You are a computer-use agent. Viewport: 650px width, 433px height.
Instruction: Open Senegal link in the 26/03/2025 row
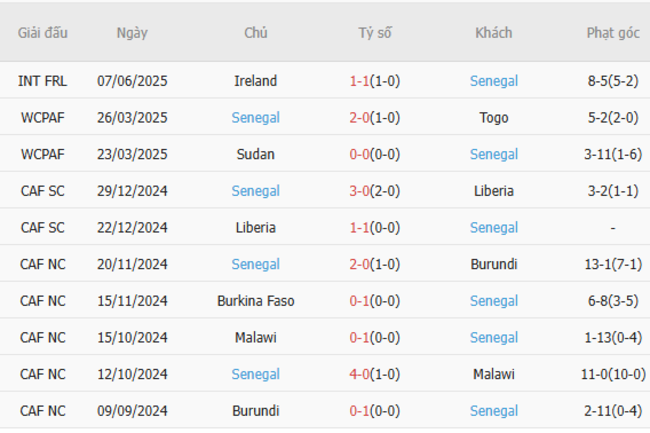point(255,118)
